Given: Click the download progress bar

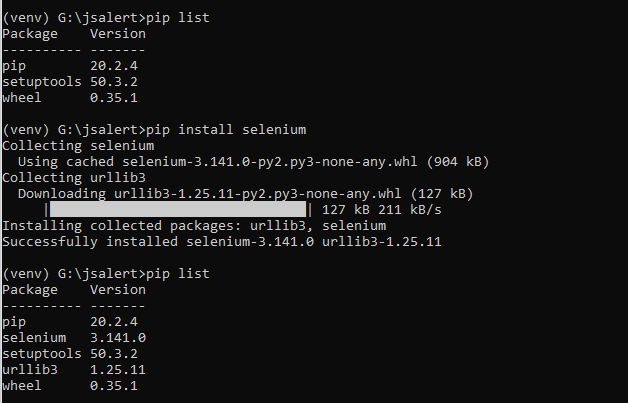Looking at the screenshot, I should (178, 210).
